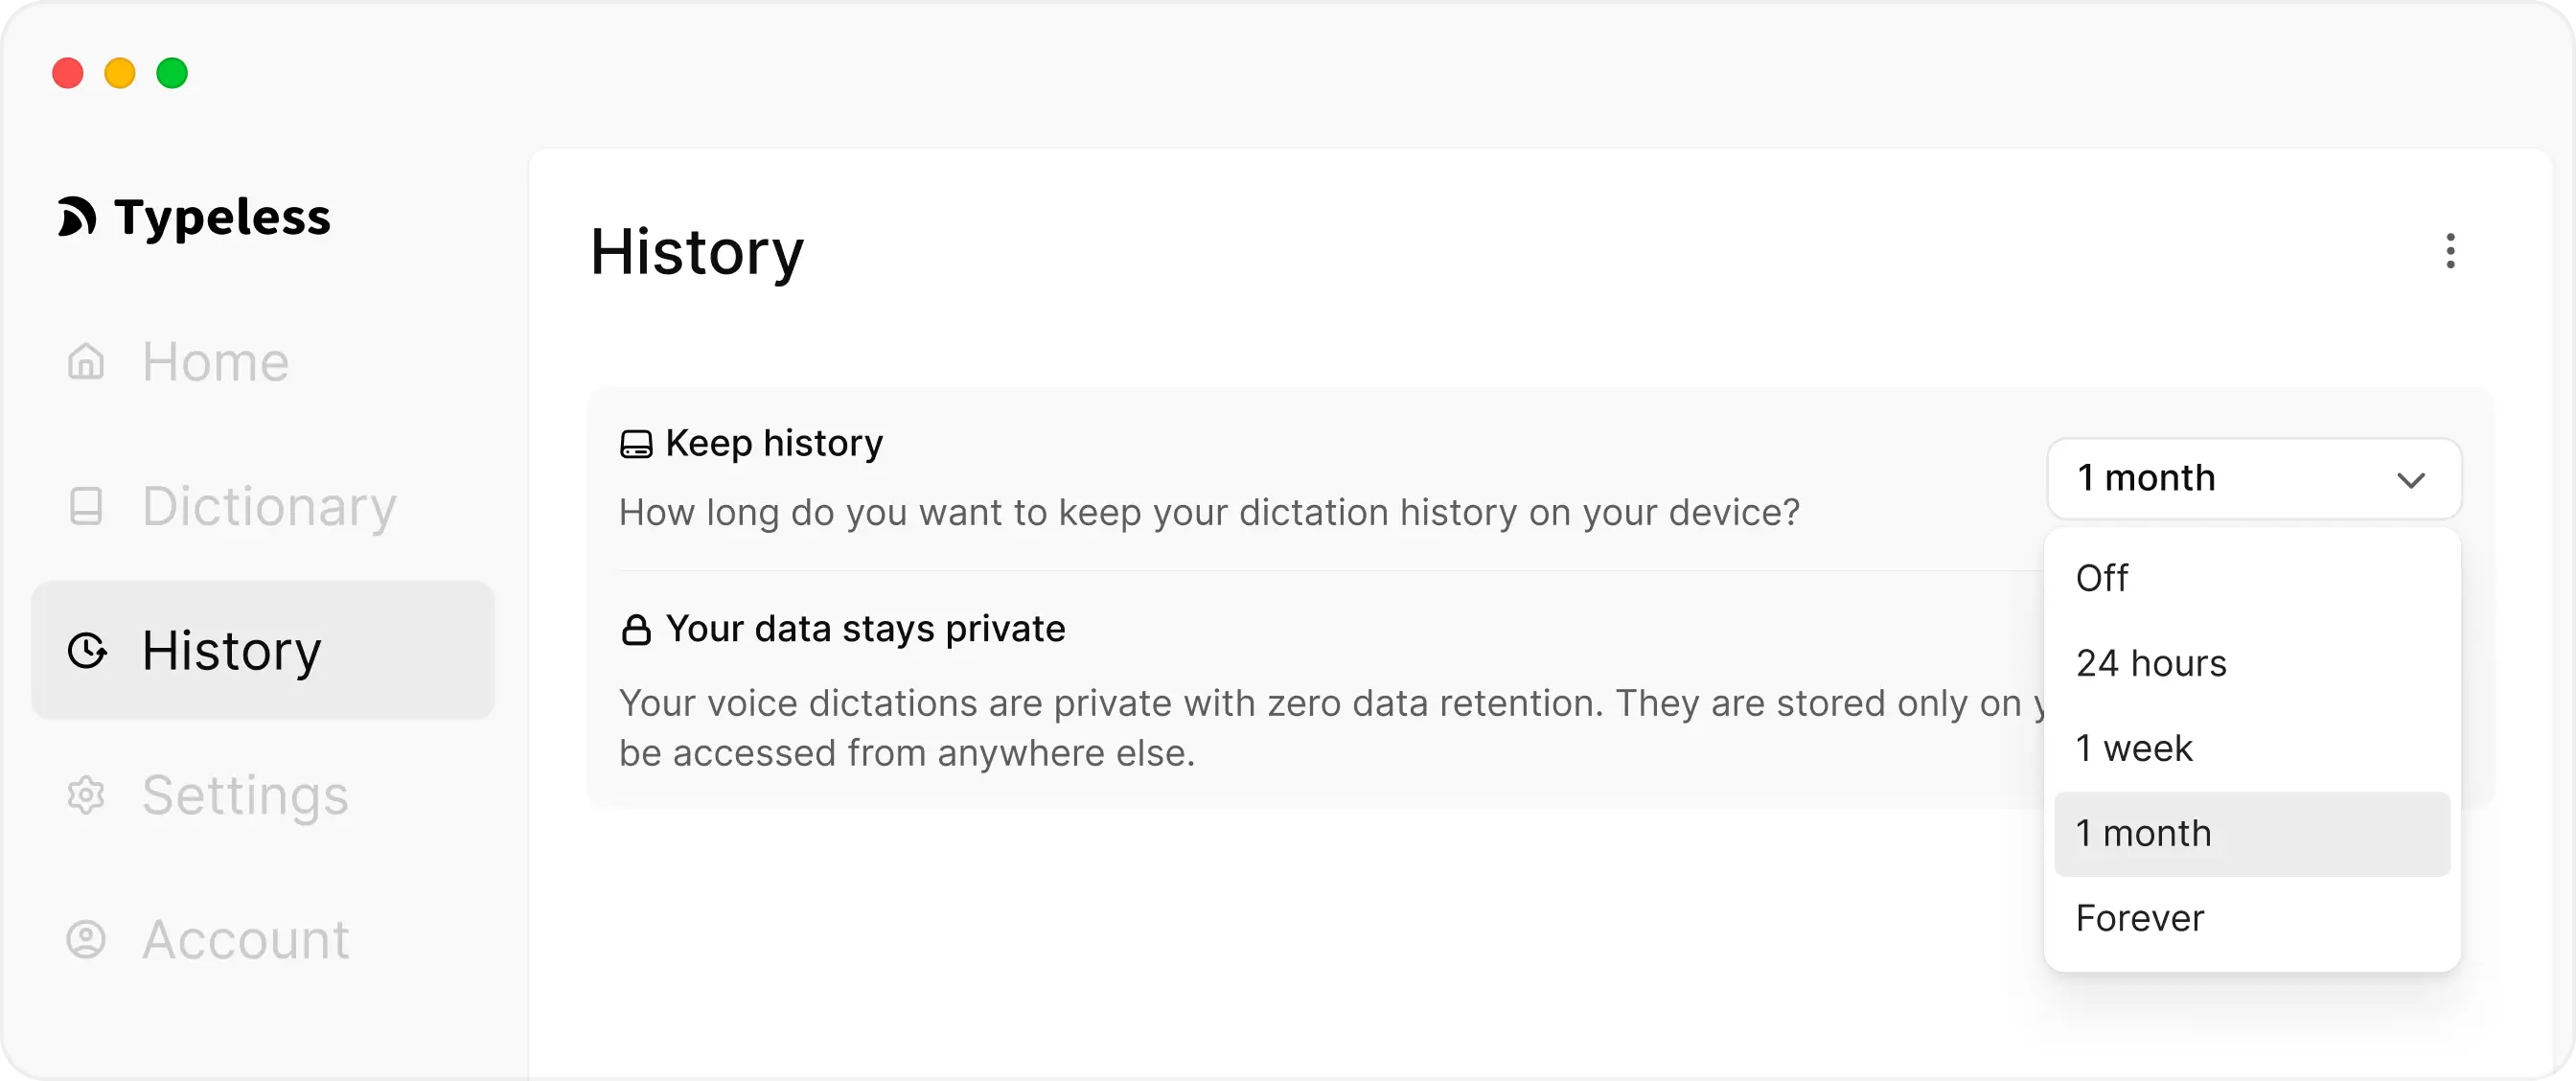This screenshot has width=2576, height=1081.
Task: Click the Keep history storage icon
Action: 636,444
